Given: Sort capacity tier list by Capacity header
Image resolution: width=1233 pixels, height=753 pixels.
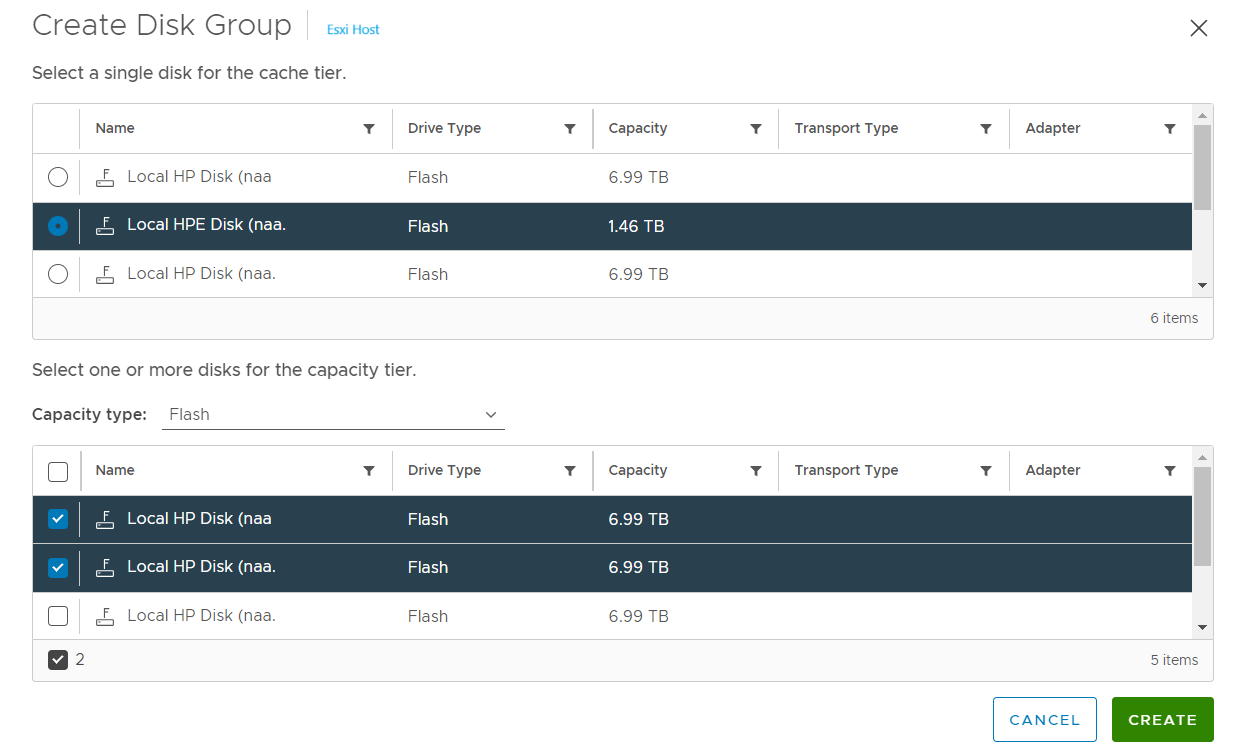Looking at the screenshot, I should click(638, 470).
